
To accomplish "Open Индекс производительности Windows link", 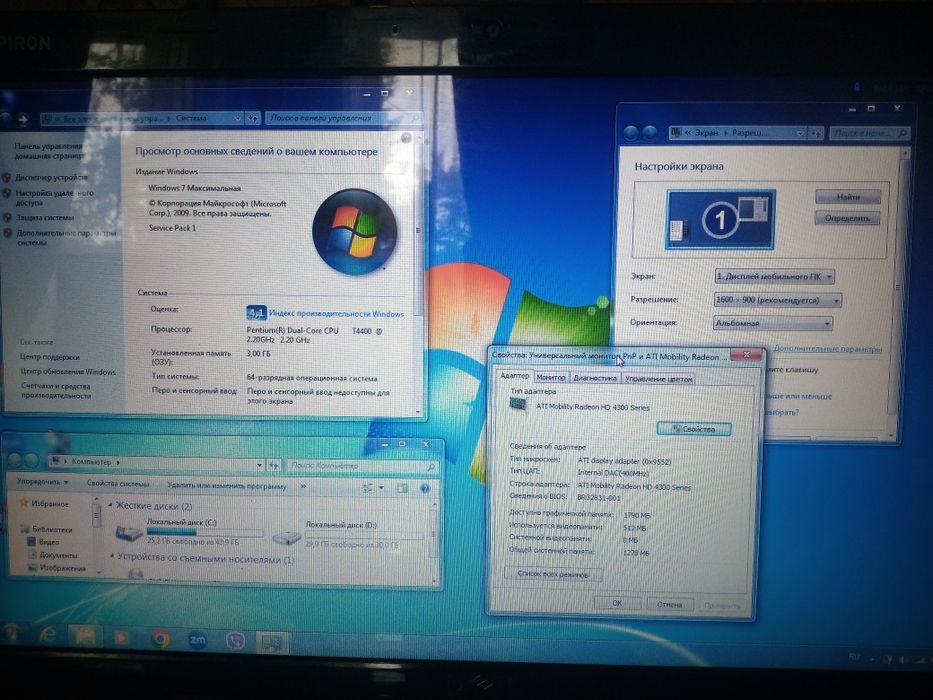I will (336, 314).
